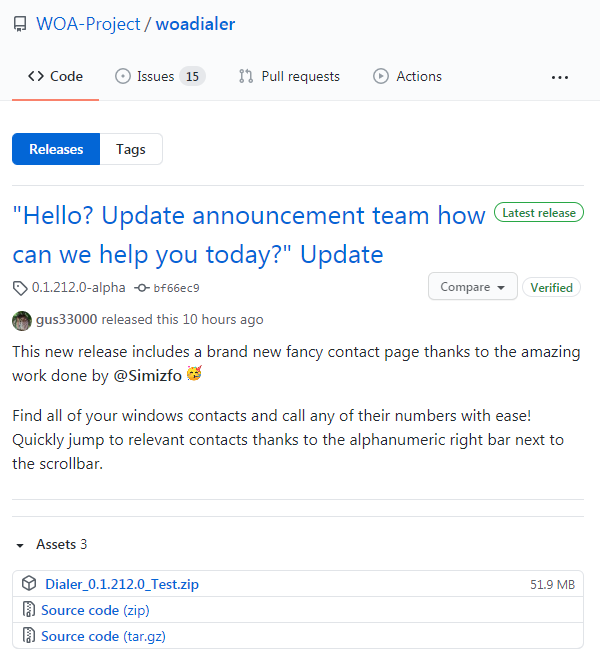600x655 pixels.
Task: Click the tag icon beside 0.1.212.0-alpha
Action: click(20, 288)
